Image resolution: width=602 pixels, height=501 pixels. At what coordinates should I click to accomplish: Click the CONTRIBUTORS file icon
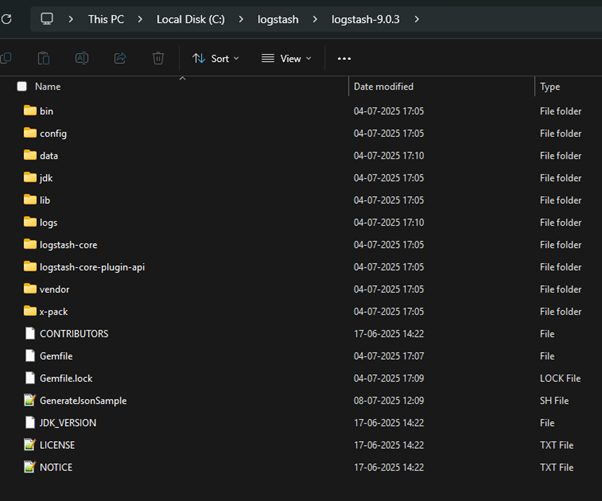(30, 333)
